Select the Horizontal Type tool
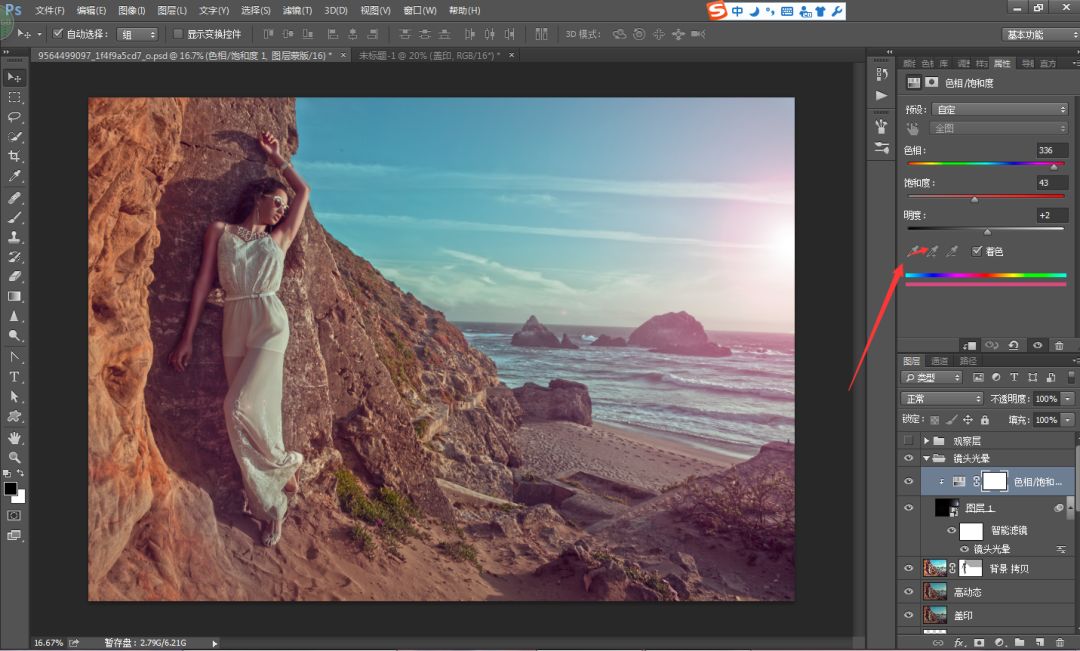Screen dimensions: 1080x651 (15, 377)
